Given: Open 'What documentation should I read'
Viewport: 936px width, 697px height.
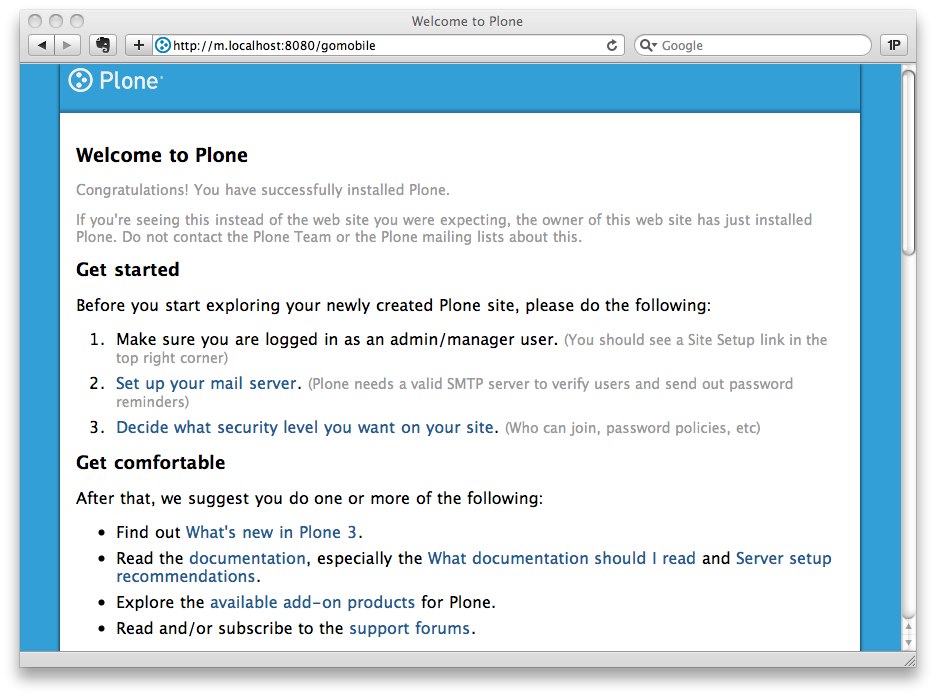Looking at the screenshot, I should click(x=560, y=558).
